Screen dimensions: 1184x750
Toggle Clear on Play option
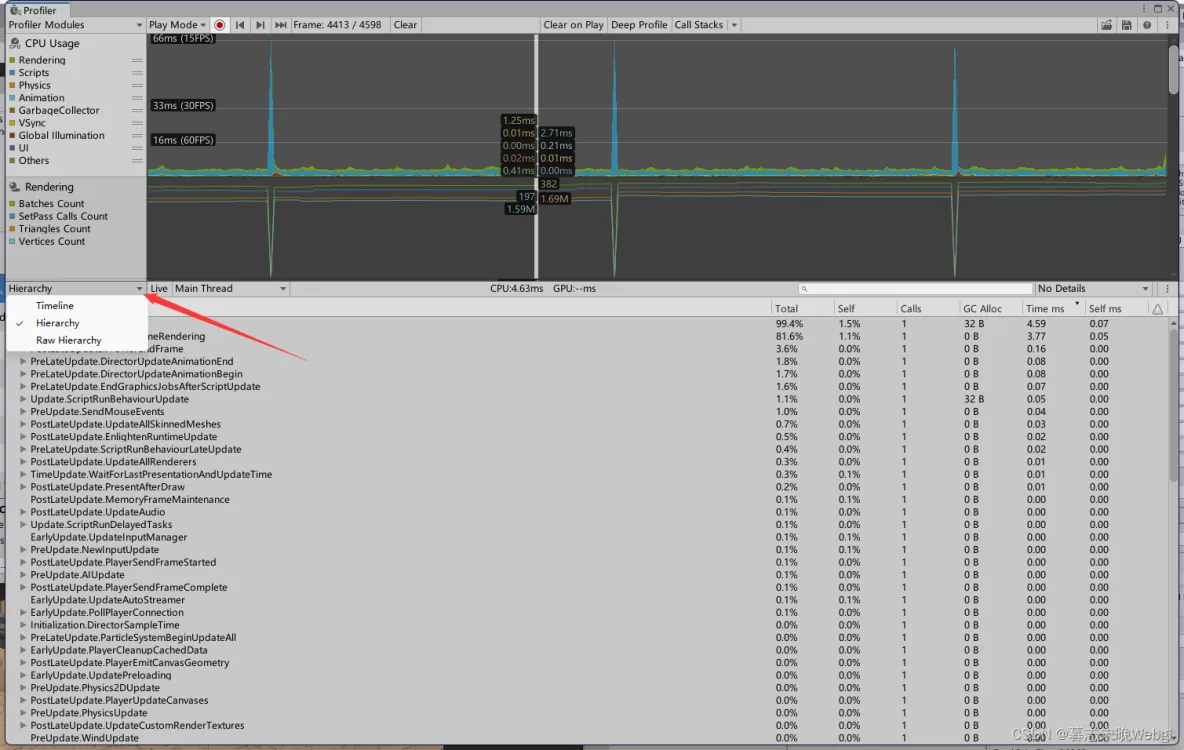[x=573, y=25]
